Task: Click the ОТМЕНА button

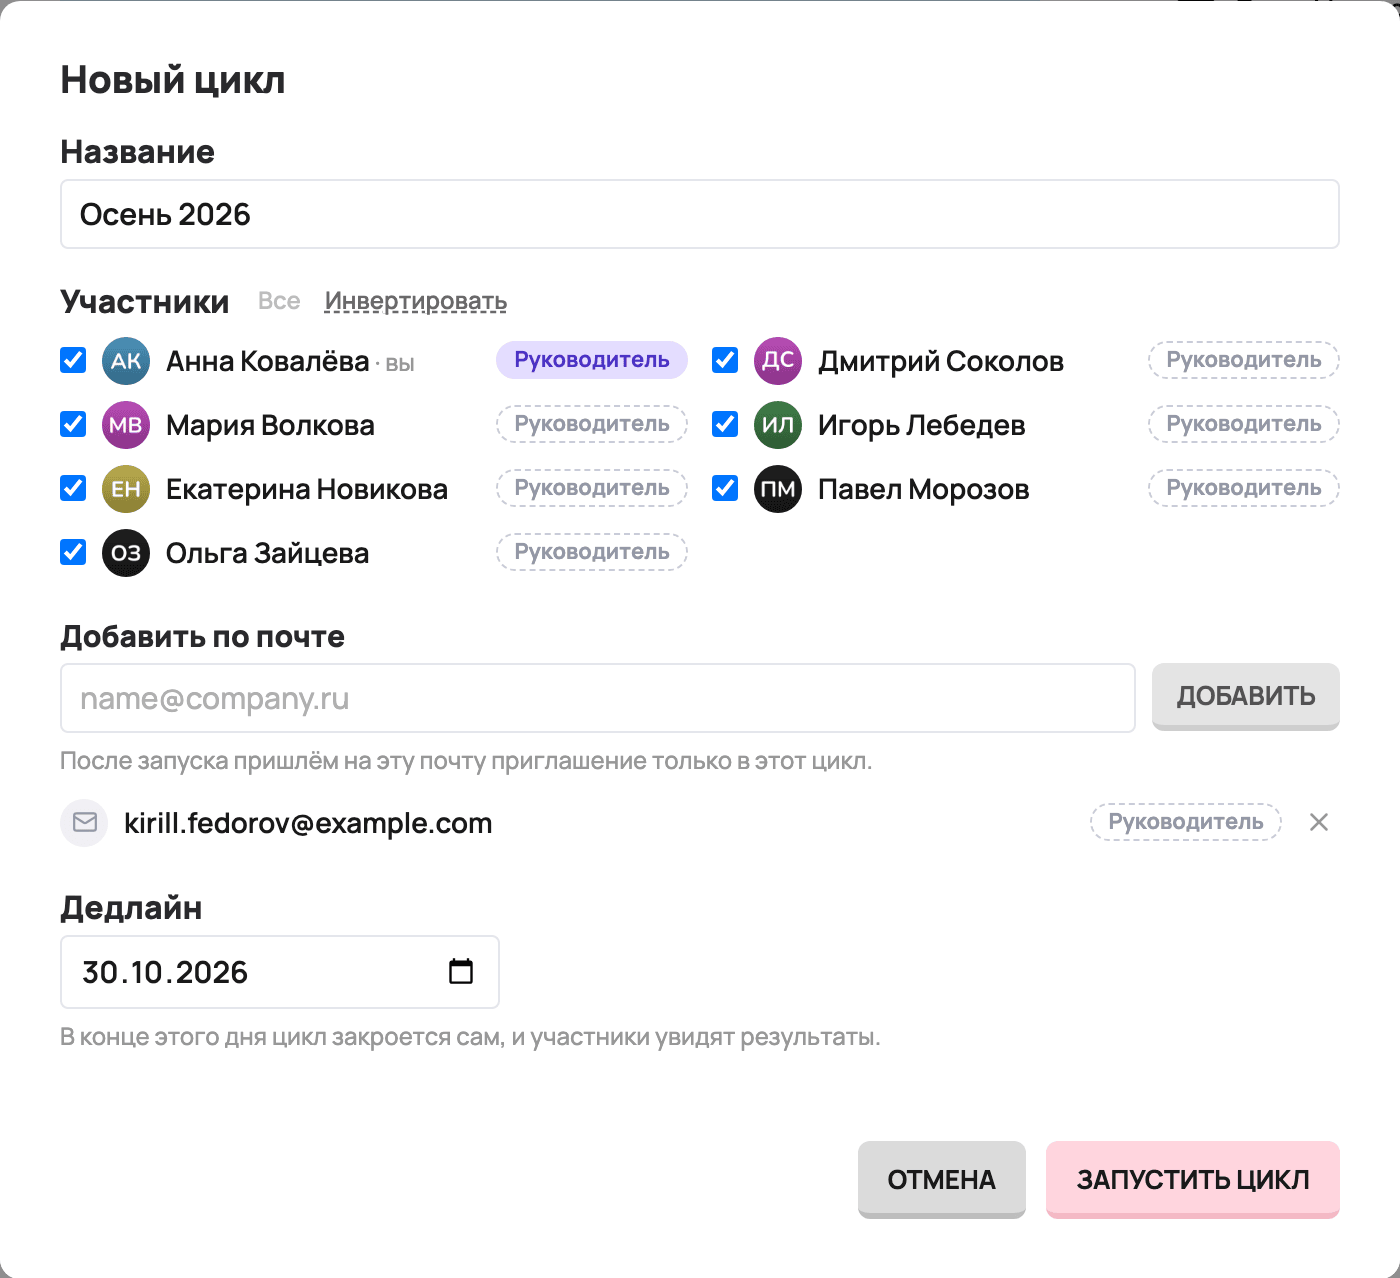Action: tap(942, 1180)
